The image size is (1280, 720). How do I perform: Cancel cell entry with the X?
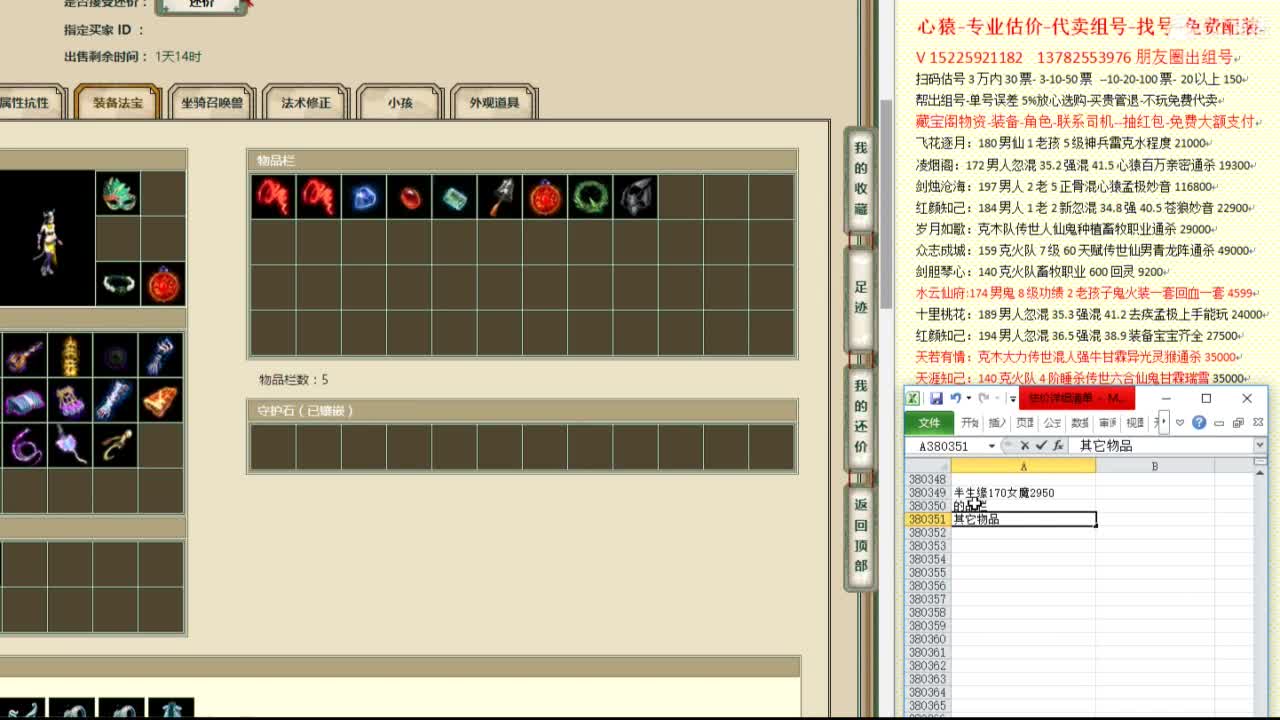click(1024, 446)
